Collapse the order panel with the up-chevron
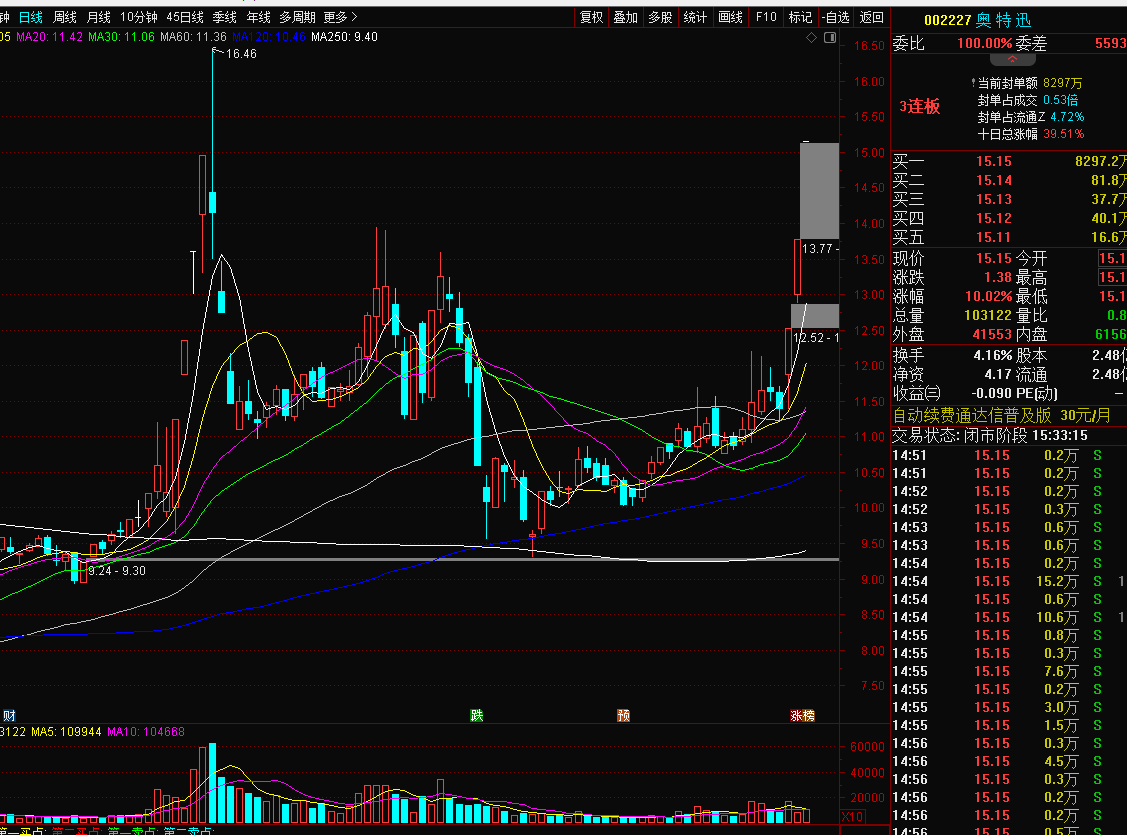This screenshot has width=1127, height=835. [1012, 60]
